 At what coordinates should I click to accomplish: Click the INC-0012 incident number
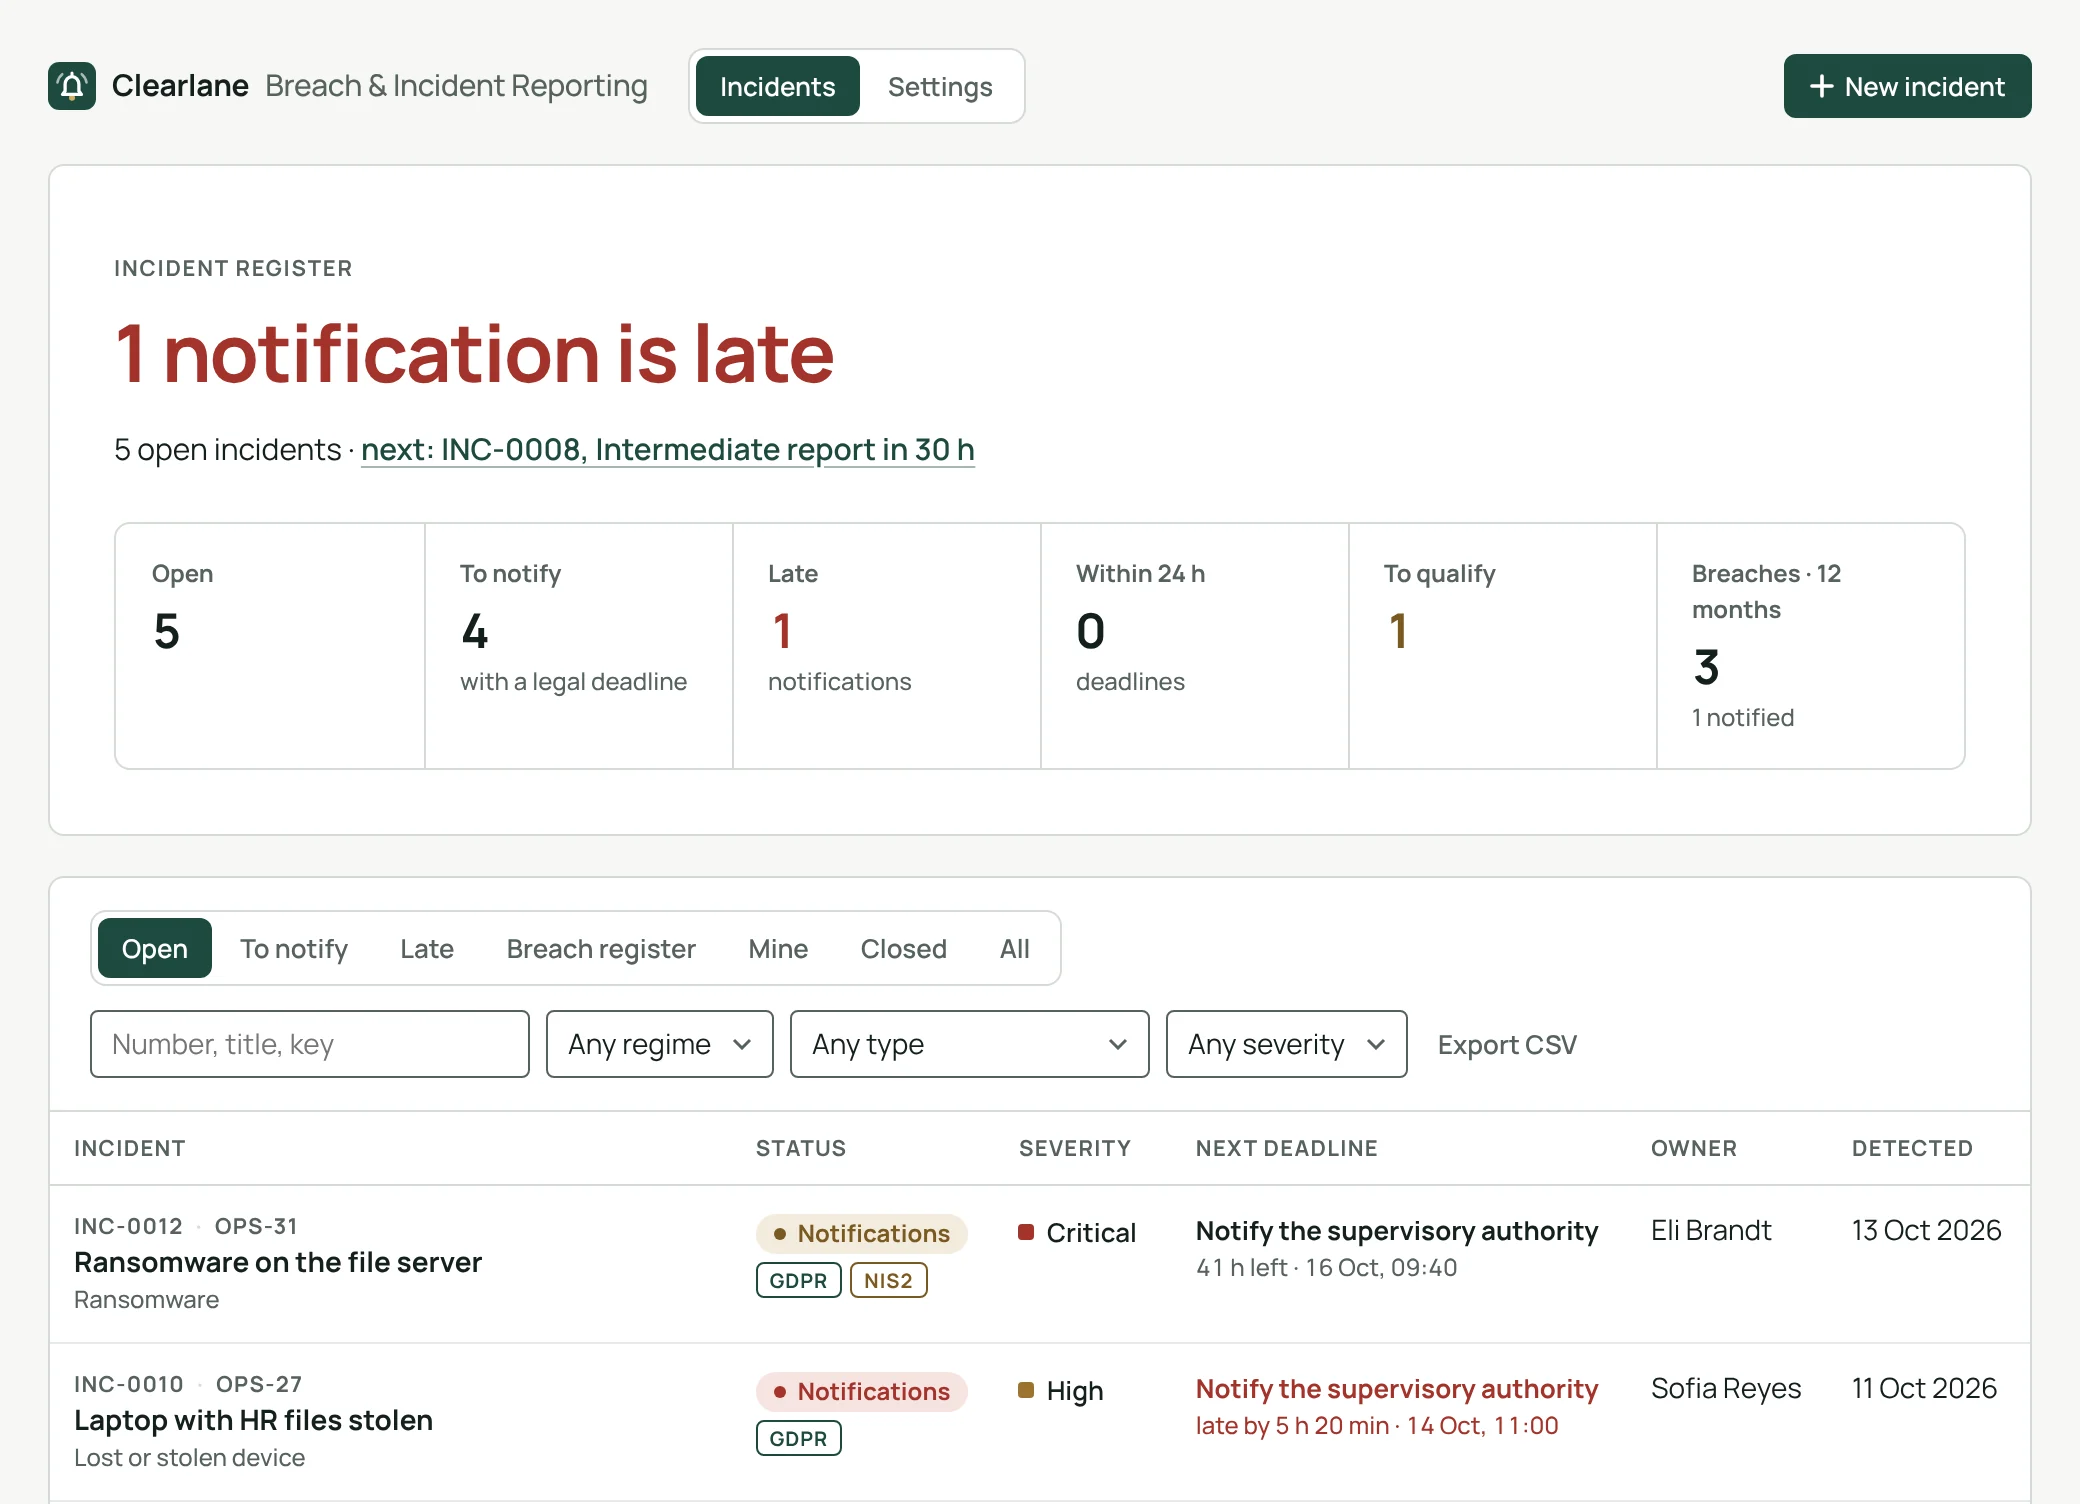129,1226
